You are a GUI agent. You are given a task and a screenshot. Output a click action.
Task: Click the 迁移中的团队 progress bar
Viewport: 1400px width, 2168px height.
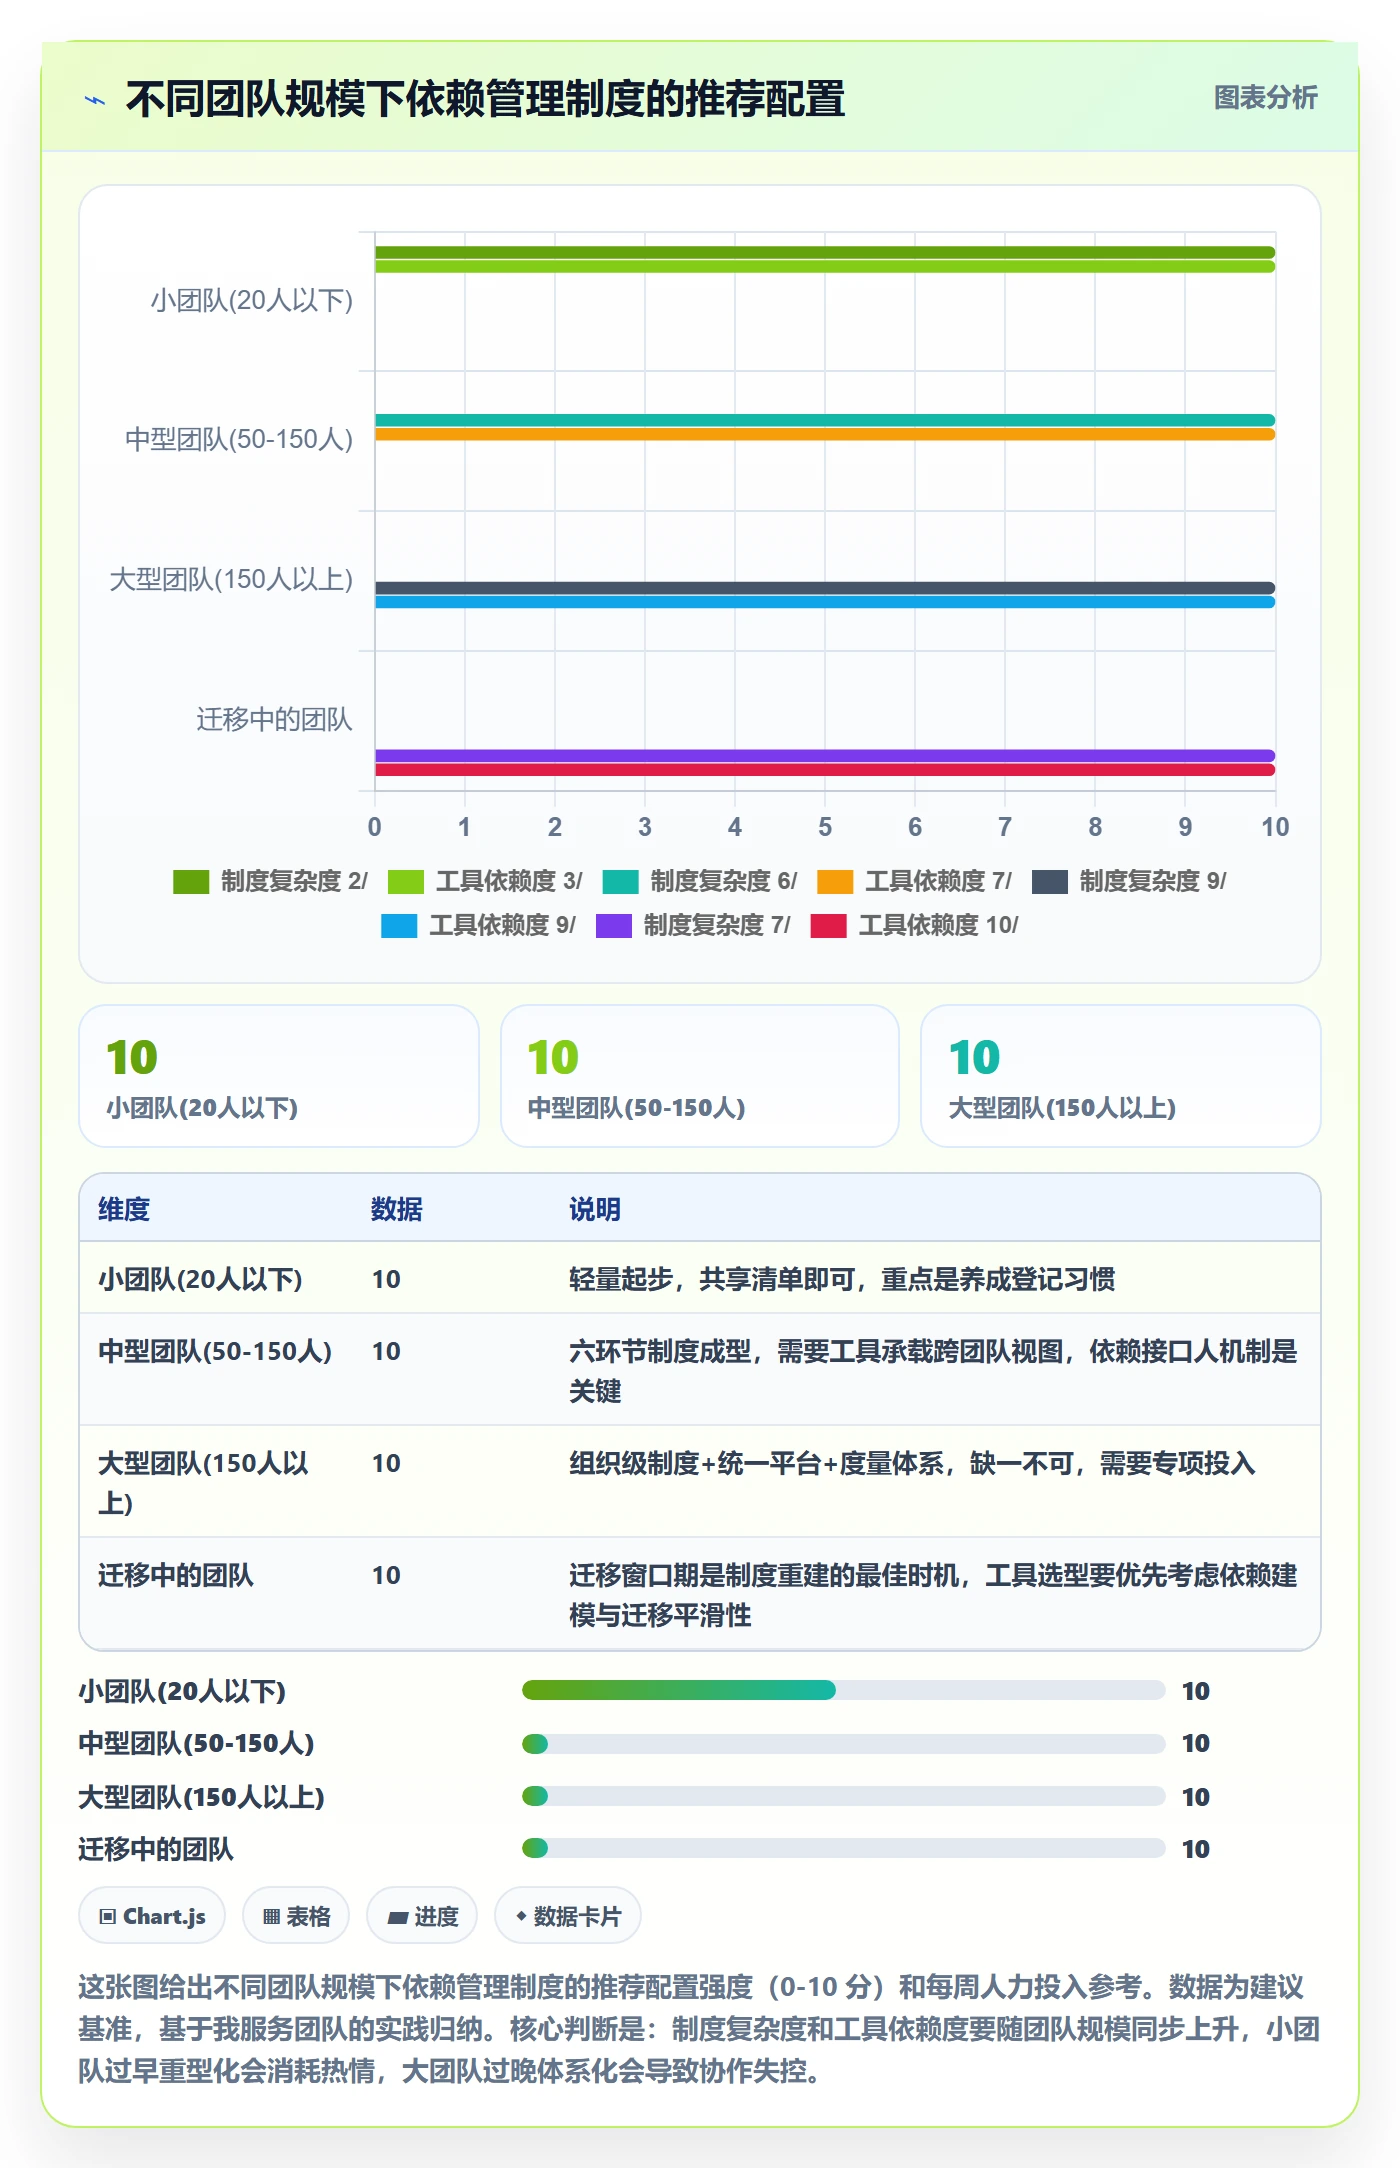(x=844, y=1848)
